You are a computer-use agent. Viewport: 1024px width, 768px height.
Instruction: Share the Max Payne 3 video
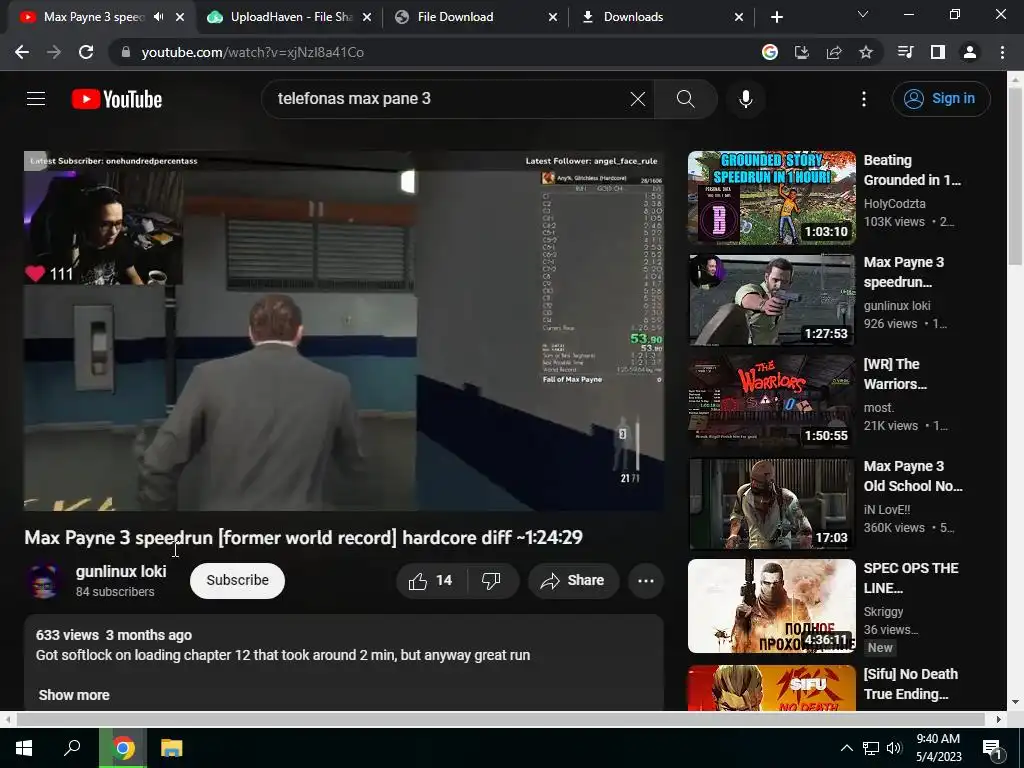(573, 581)
